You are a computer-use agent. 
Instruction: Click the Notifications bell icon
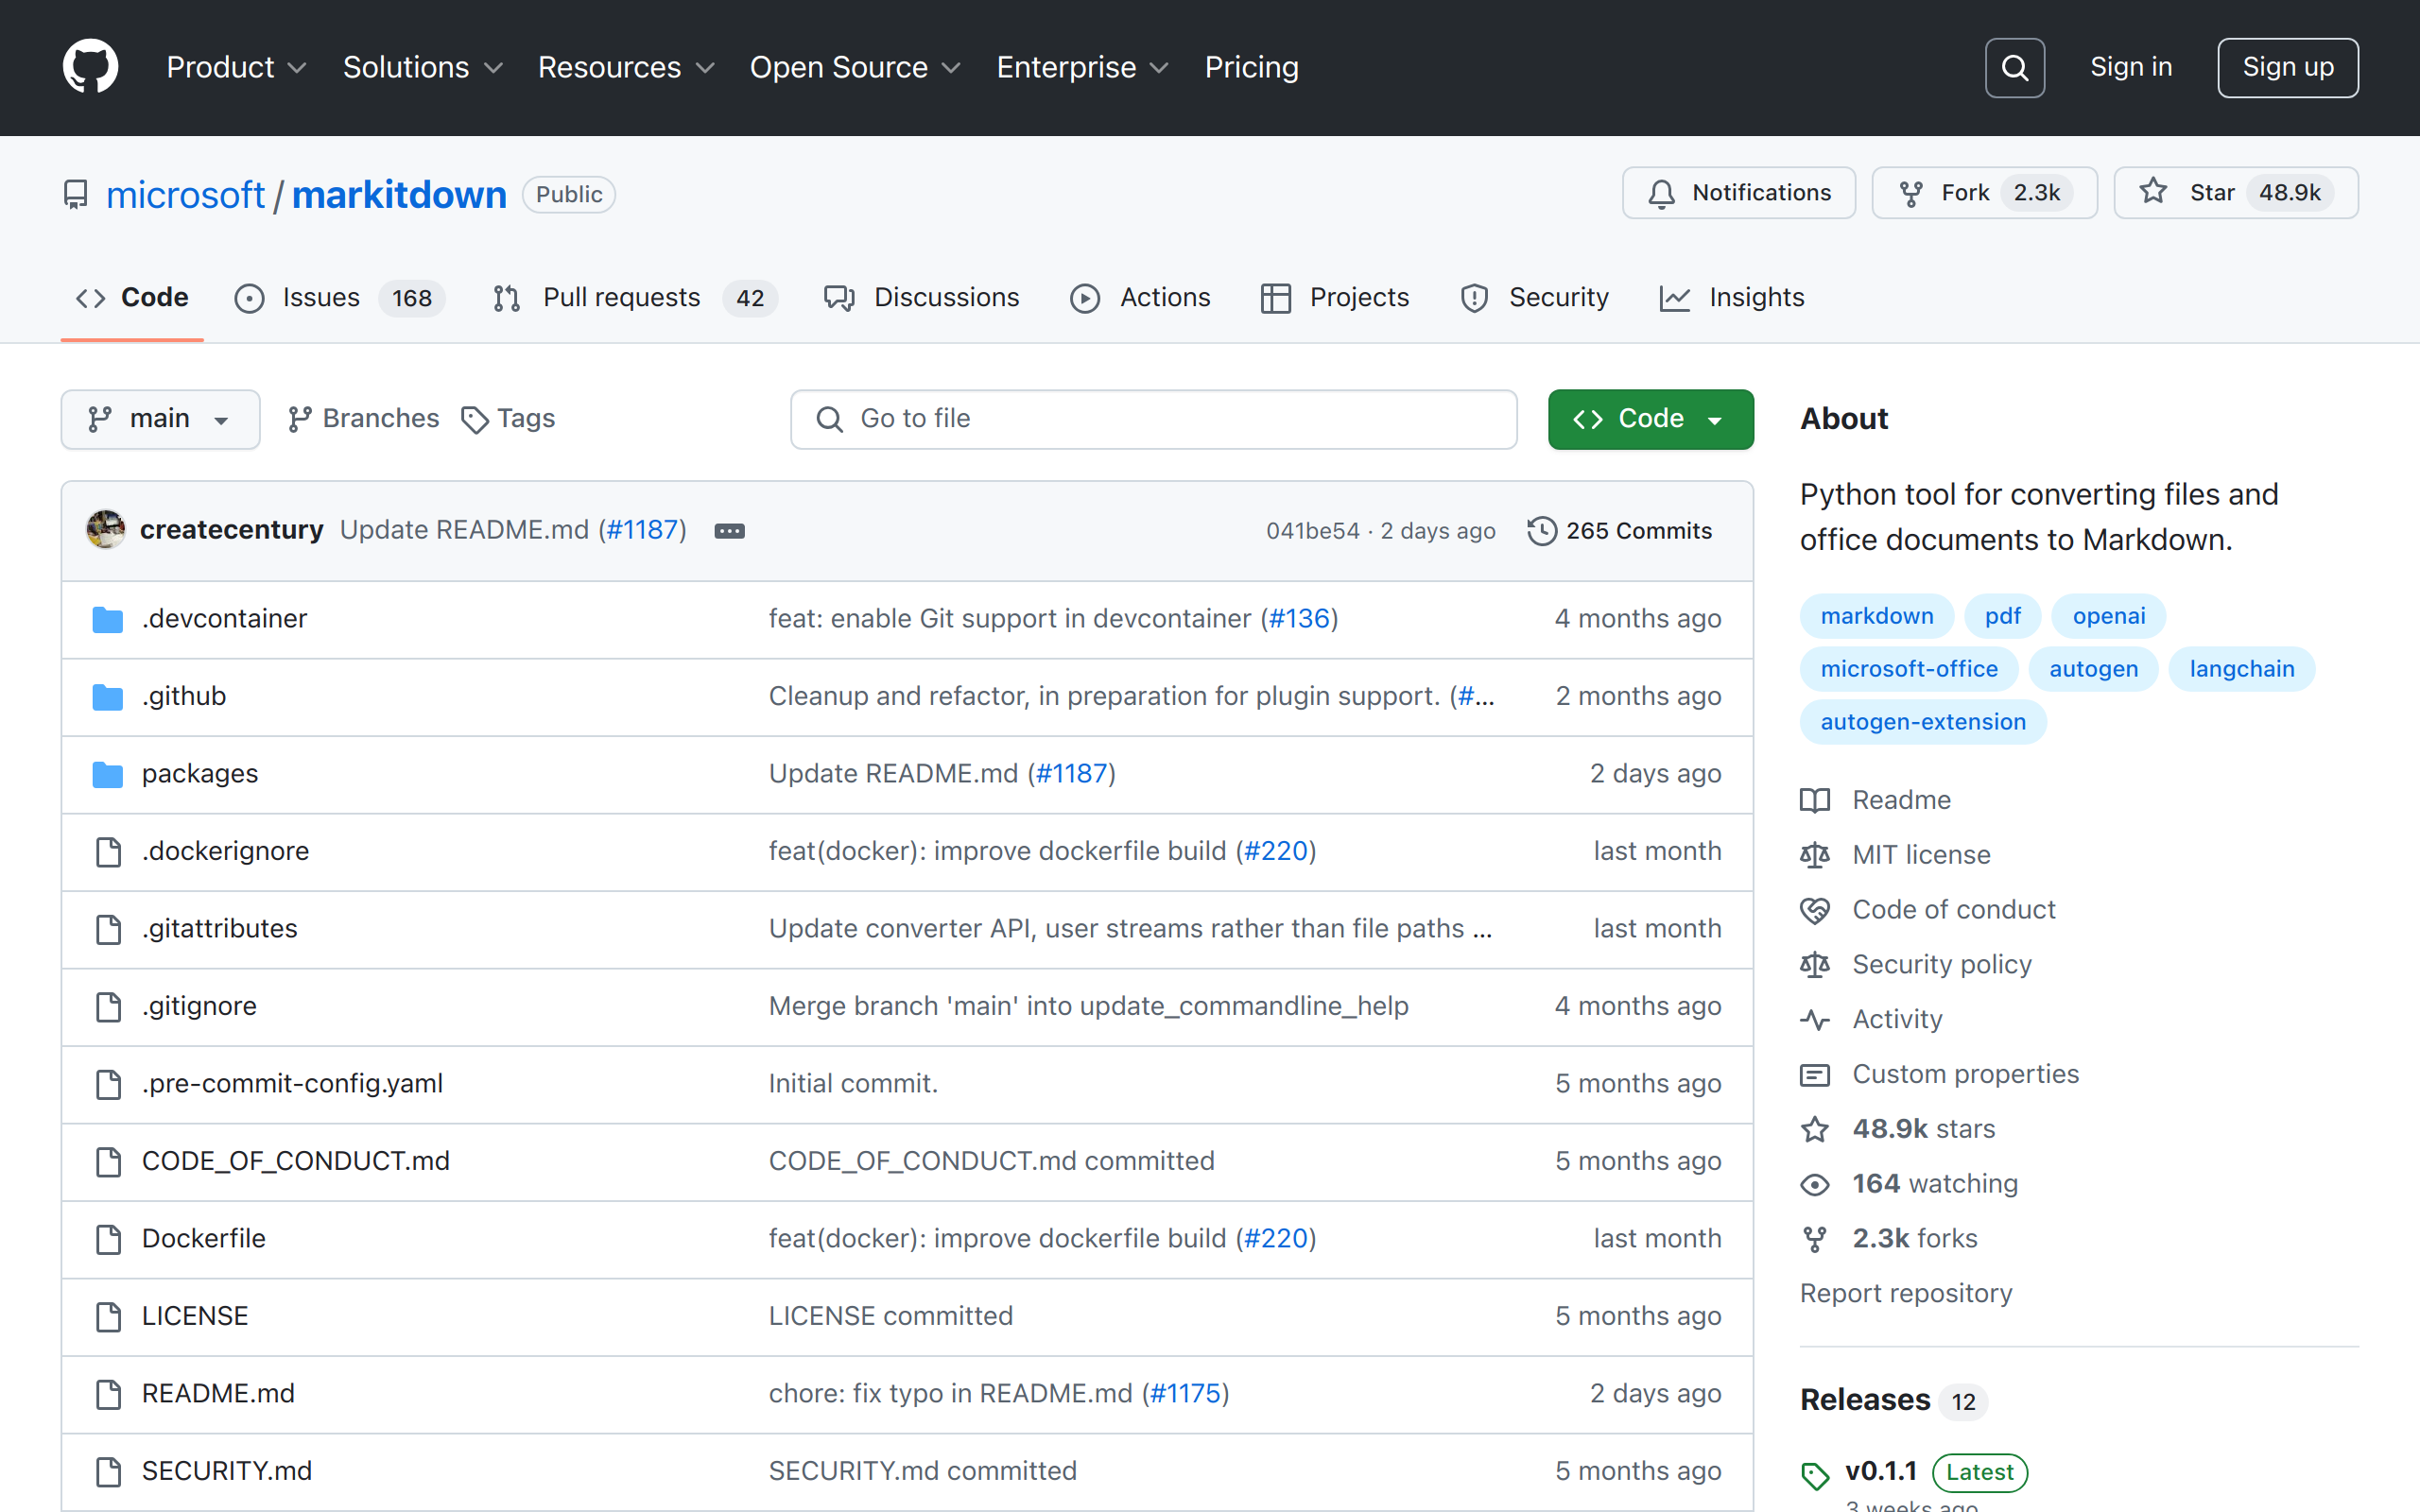pos(1661,193)
